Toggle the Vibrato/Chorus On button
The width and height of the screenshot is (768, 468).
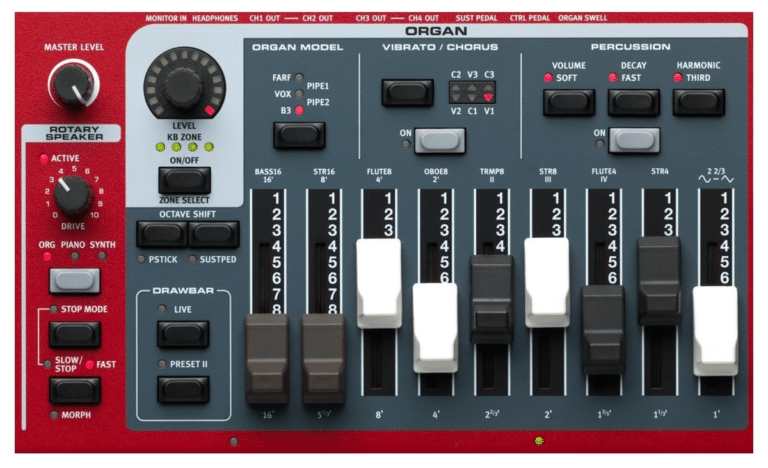point(440,141)
